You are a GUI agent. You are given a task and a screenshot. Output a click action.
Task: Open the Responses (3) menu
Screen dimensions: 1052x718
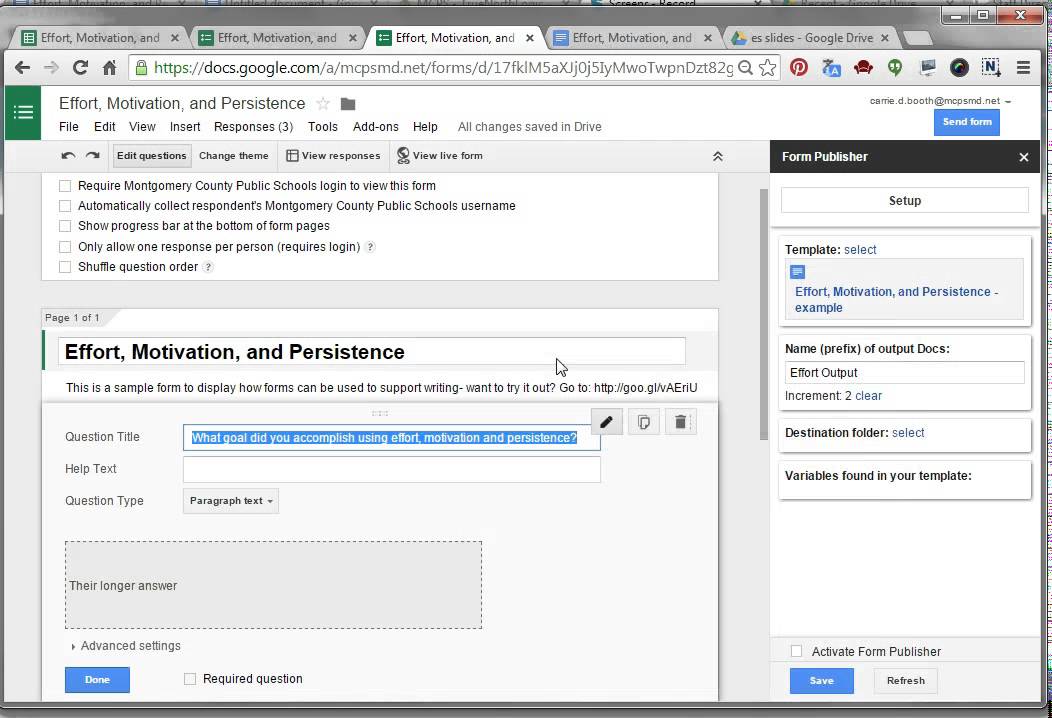(254, 127)
